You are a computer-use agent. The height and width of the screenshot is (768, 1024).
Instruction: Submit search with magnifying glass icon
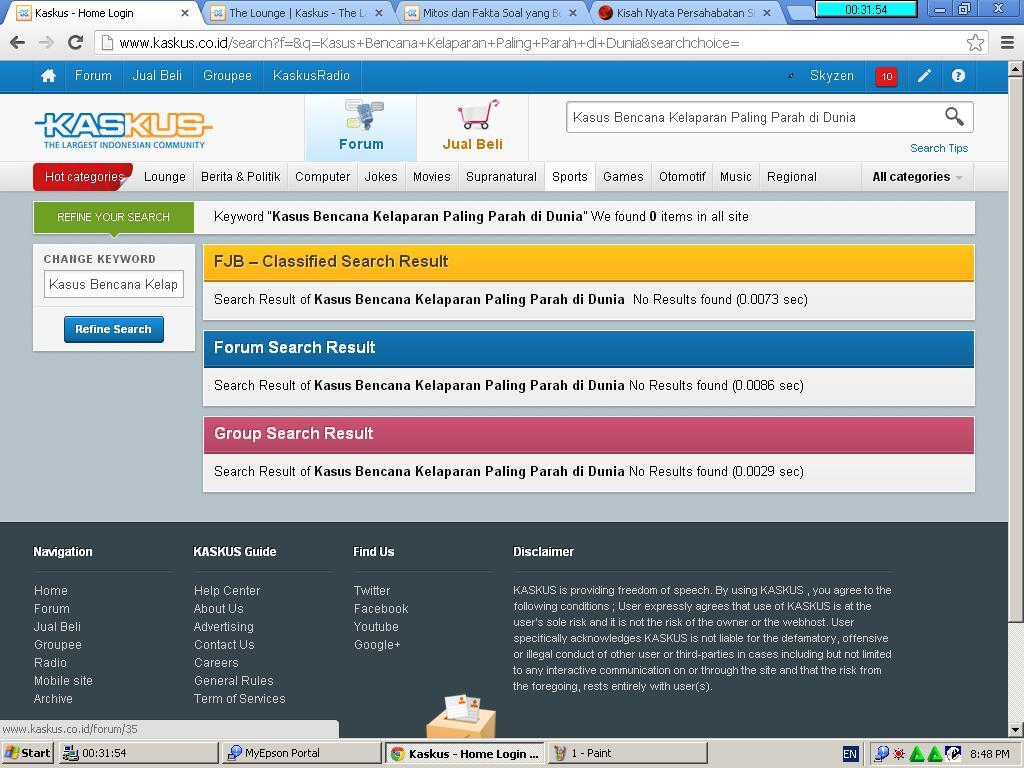pos(954,117)
